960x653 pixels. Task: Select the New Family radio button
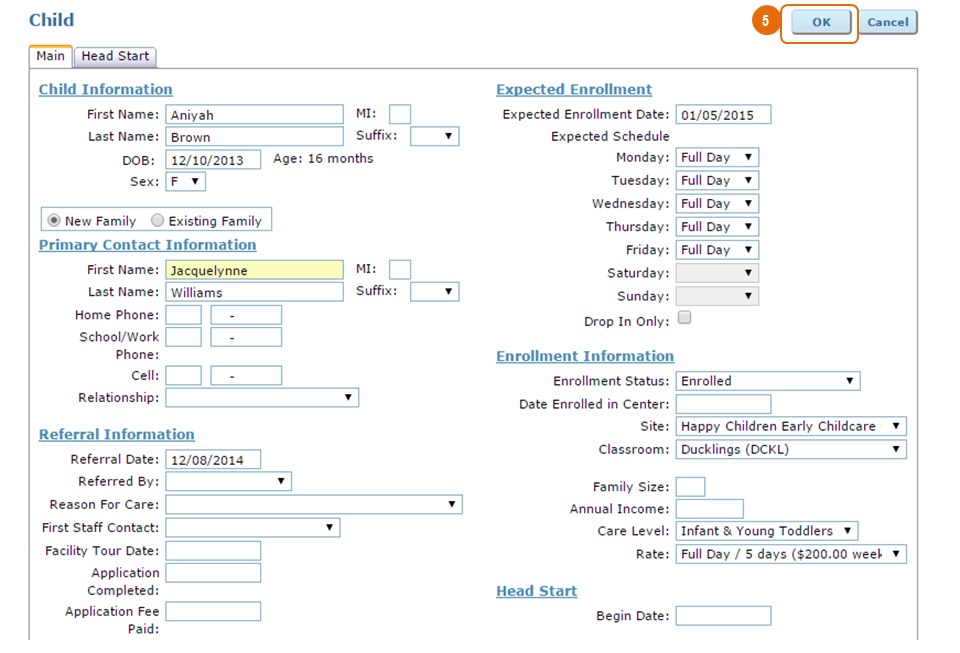click(54, 221)
